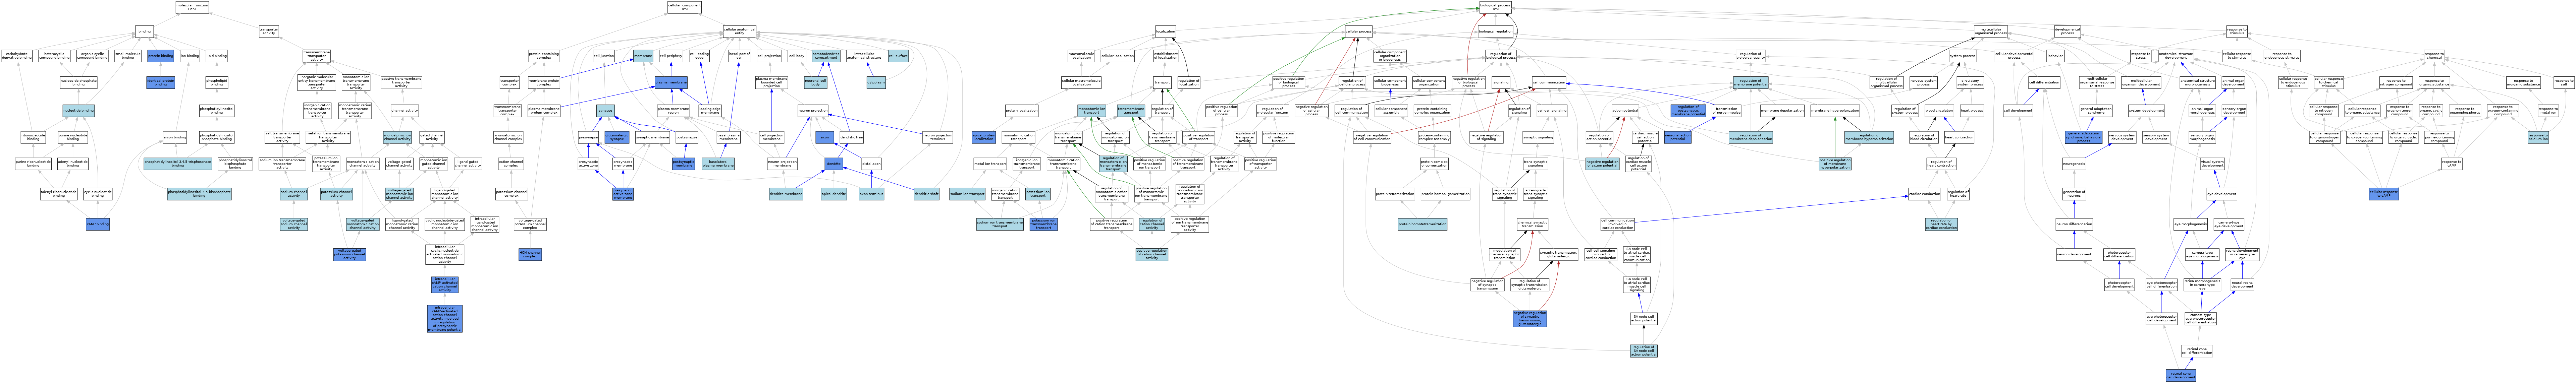This screenshot has height=383, width=2576.
Task: Select the 'cell periphery' node
Action: [670, 56]
